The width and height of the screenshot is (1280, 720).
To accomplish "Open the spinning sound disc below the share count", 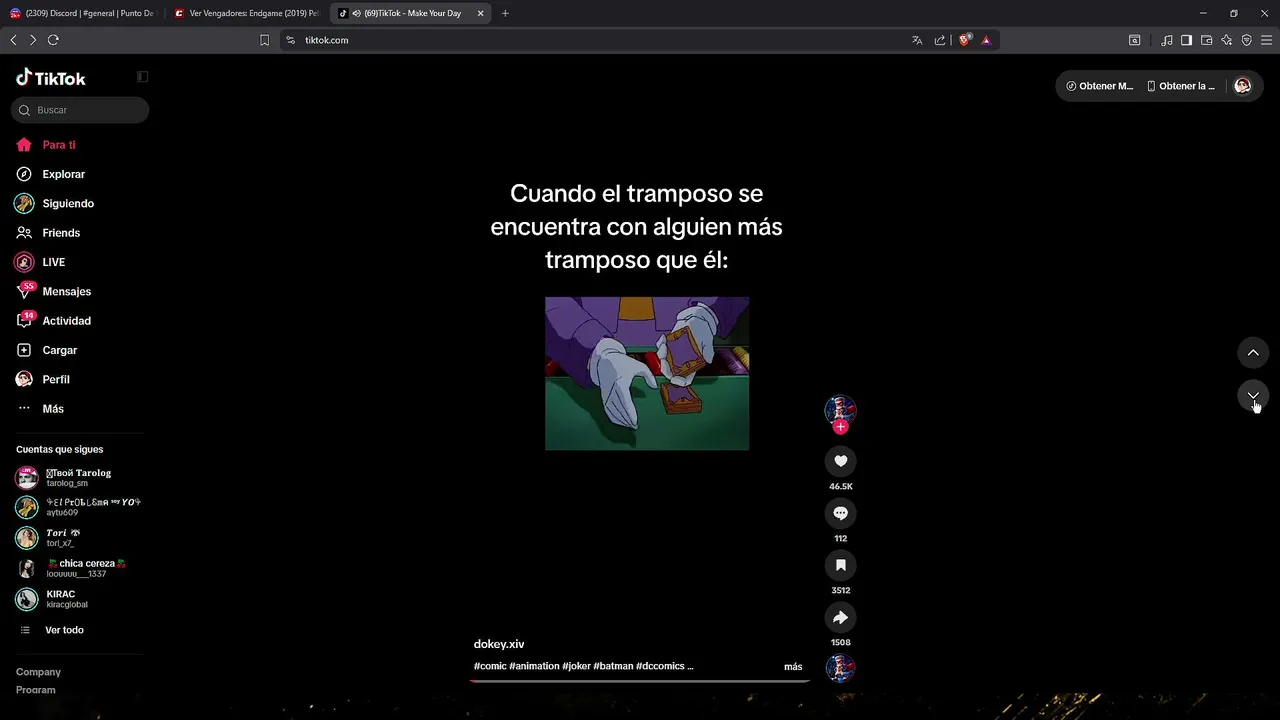I will click(840, 668).
